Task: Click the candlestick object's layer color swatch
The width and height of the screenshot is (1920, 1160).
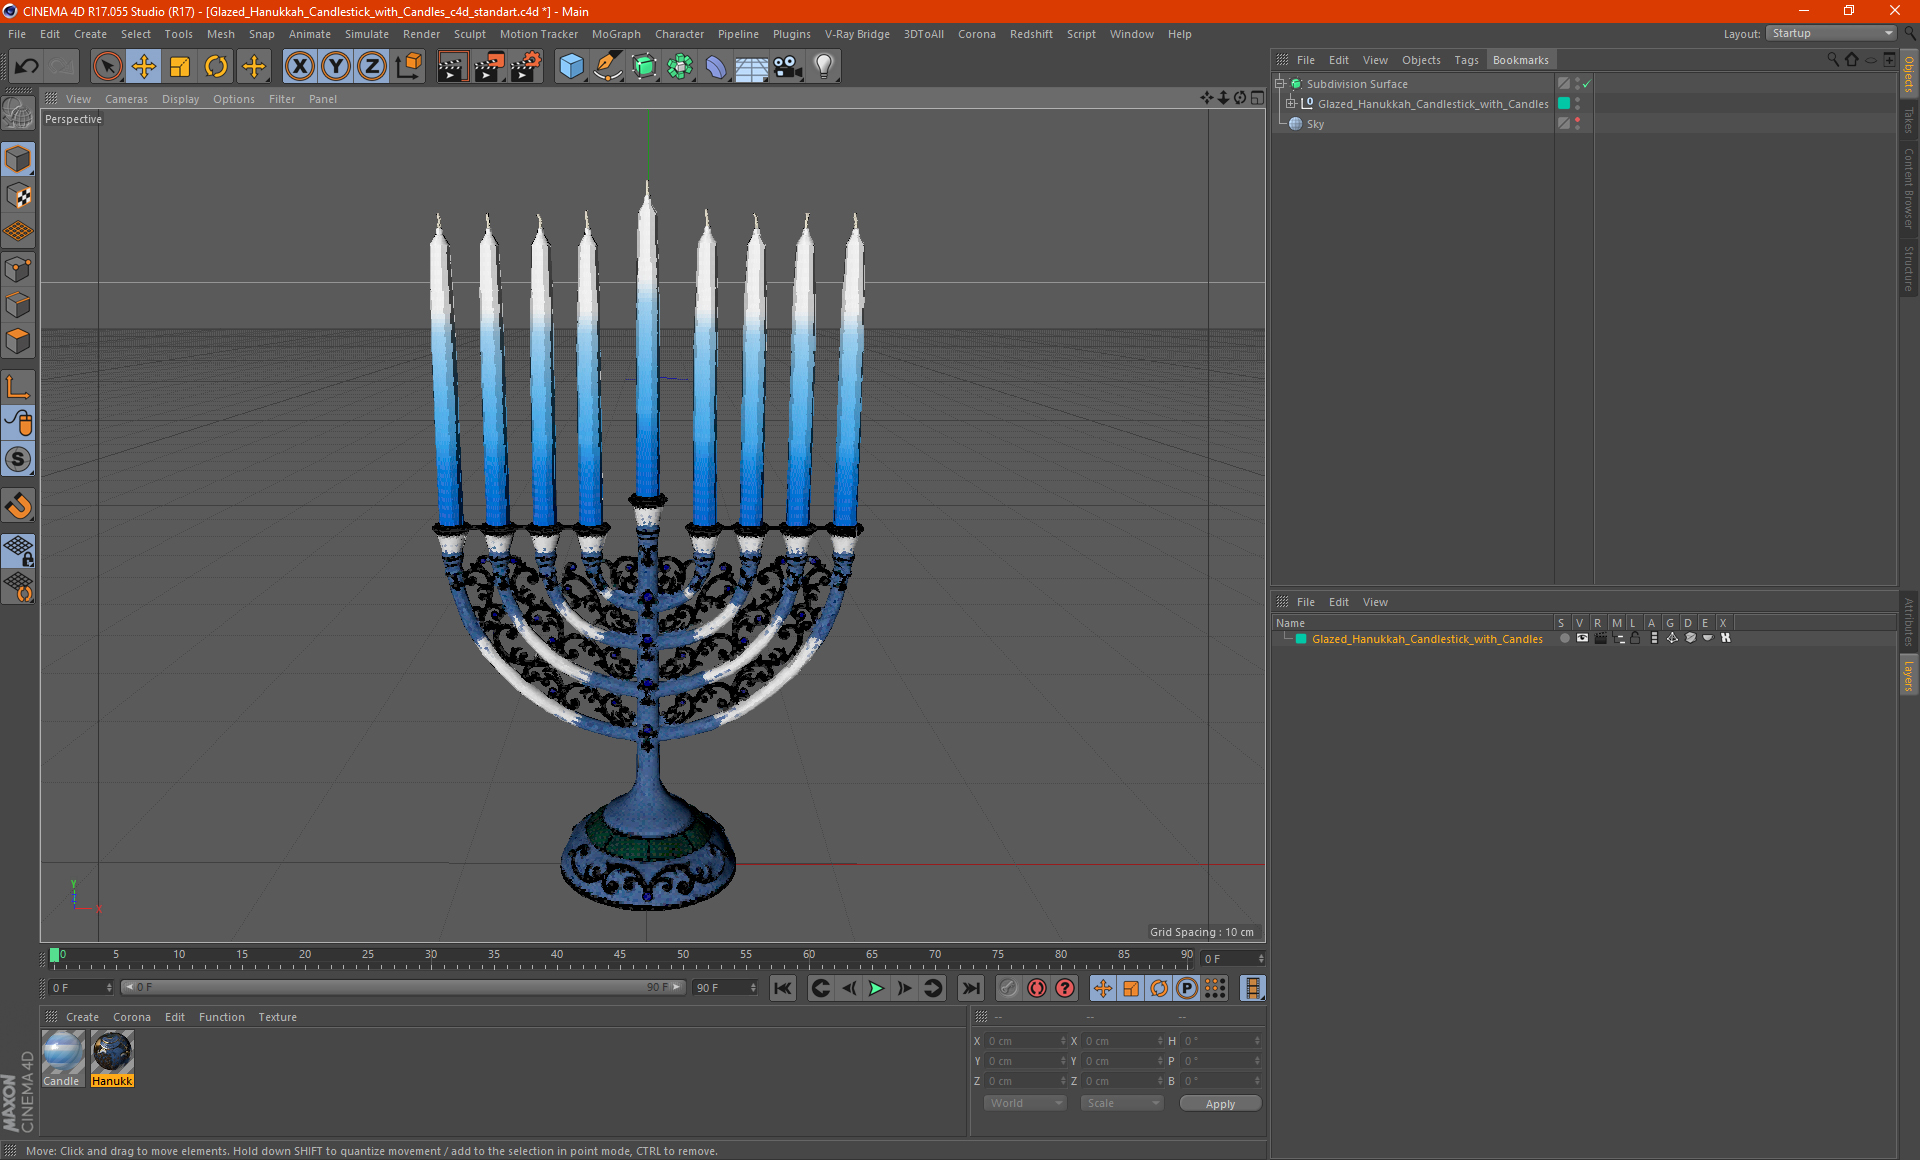Action: click(x=1564, y=104)
